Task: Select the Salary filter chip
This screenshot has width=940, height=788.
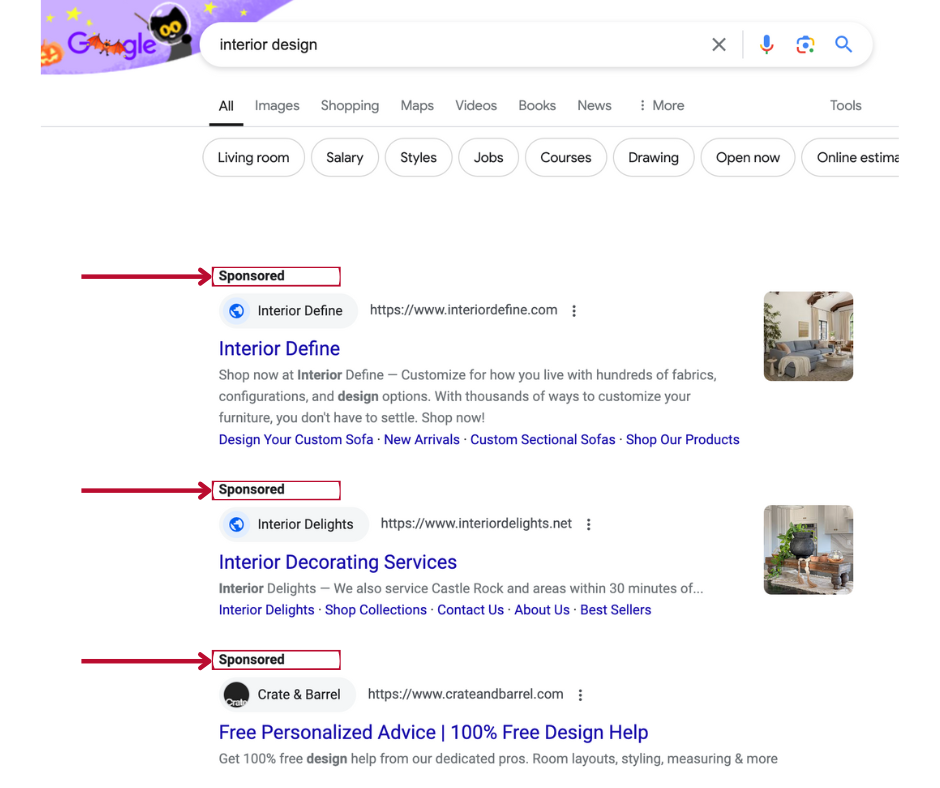Action: click(x=345, y=158)
